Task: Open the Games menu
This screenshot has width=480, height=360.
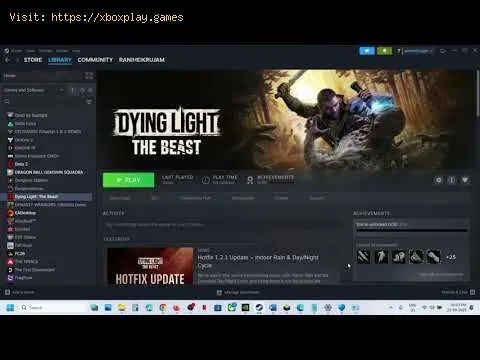Action: pos(62,51)
